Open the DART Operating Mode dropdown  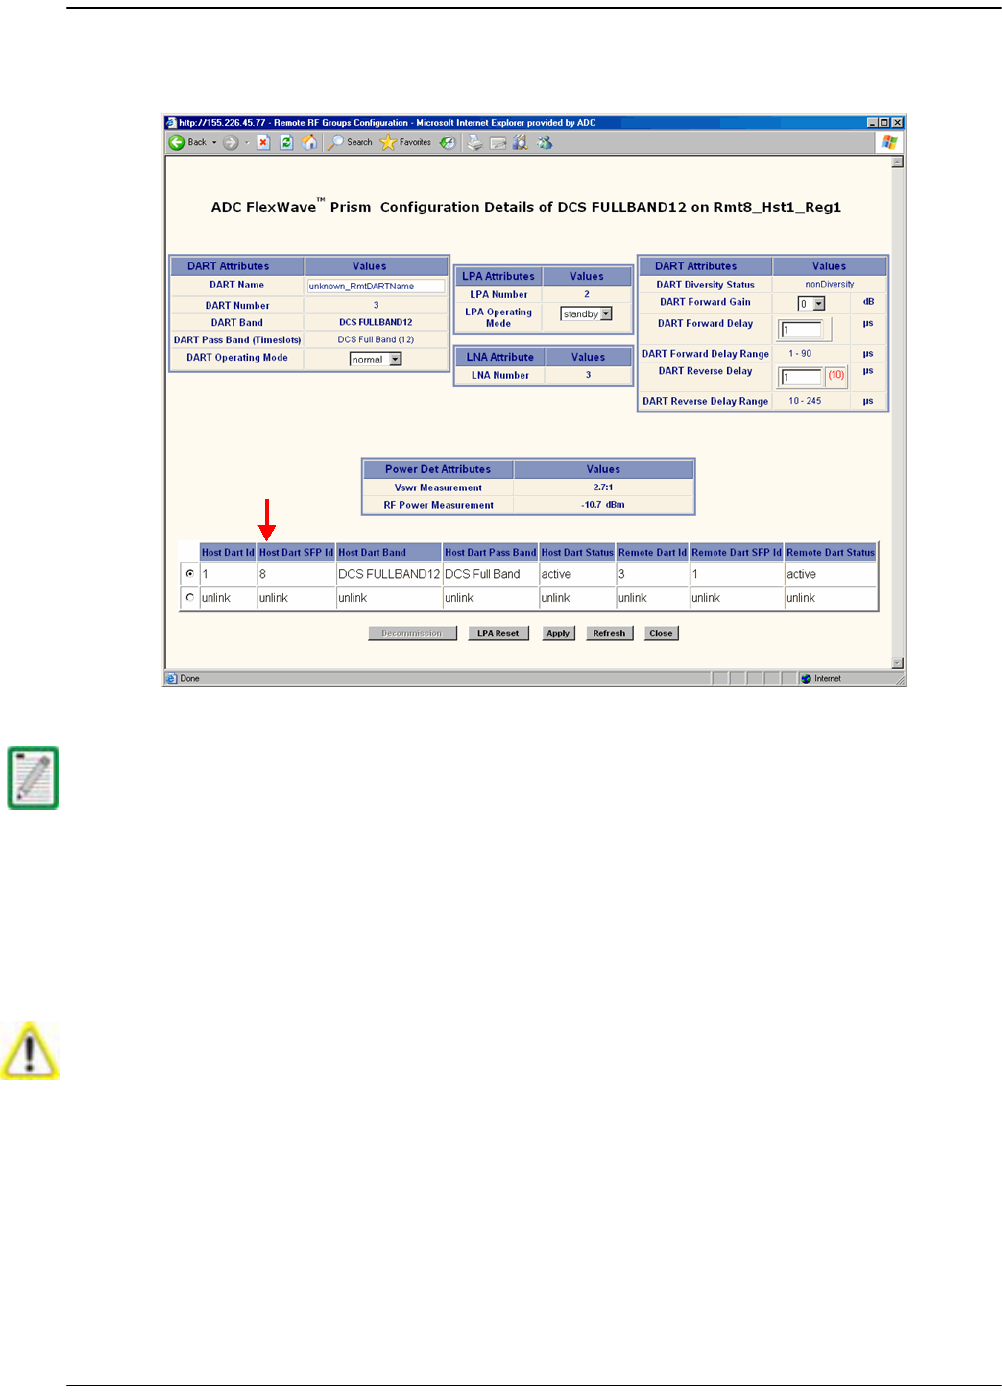(x=376, y=359)
